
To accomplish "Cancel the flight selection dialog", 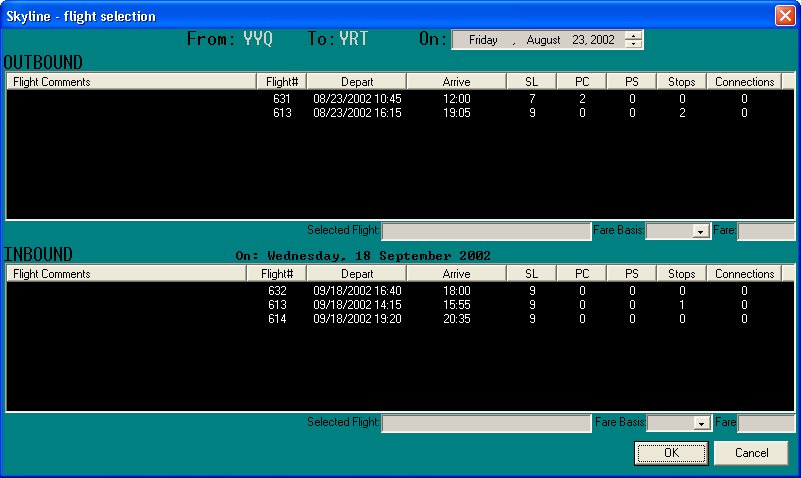I will (751, 453).
